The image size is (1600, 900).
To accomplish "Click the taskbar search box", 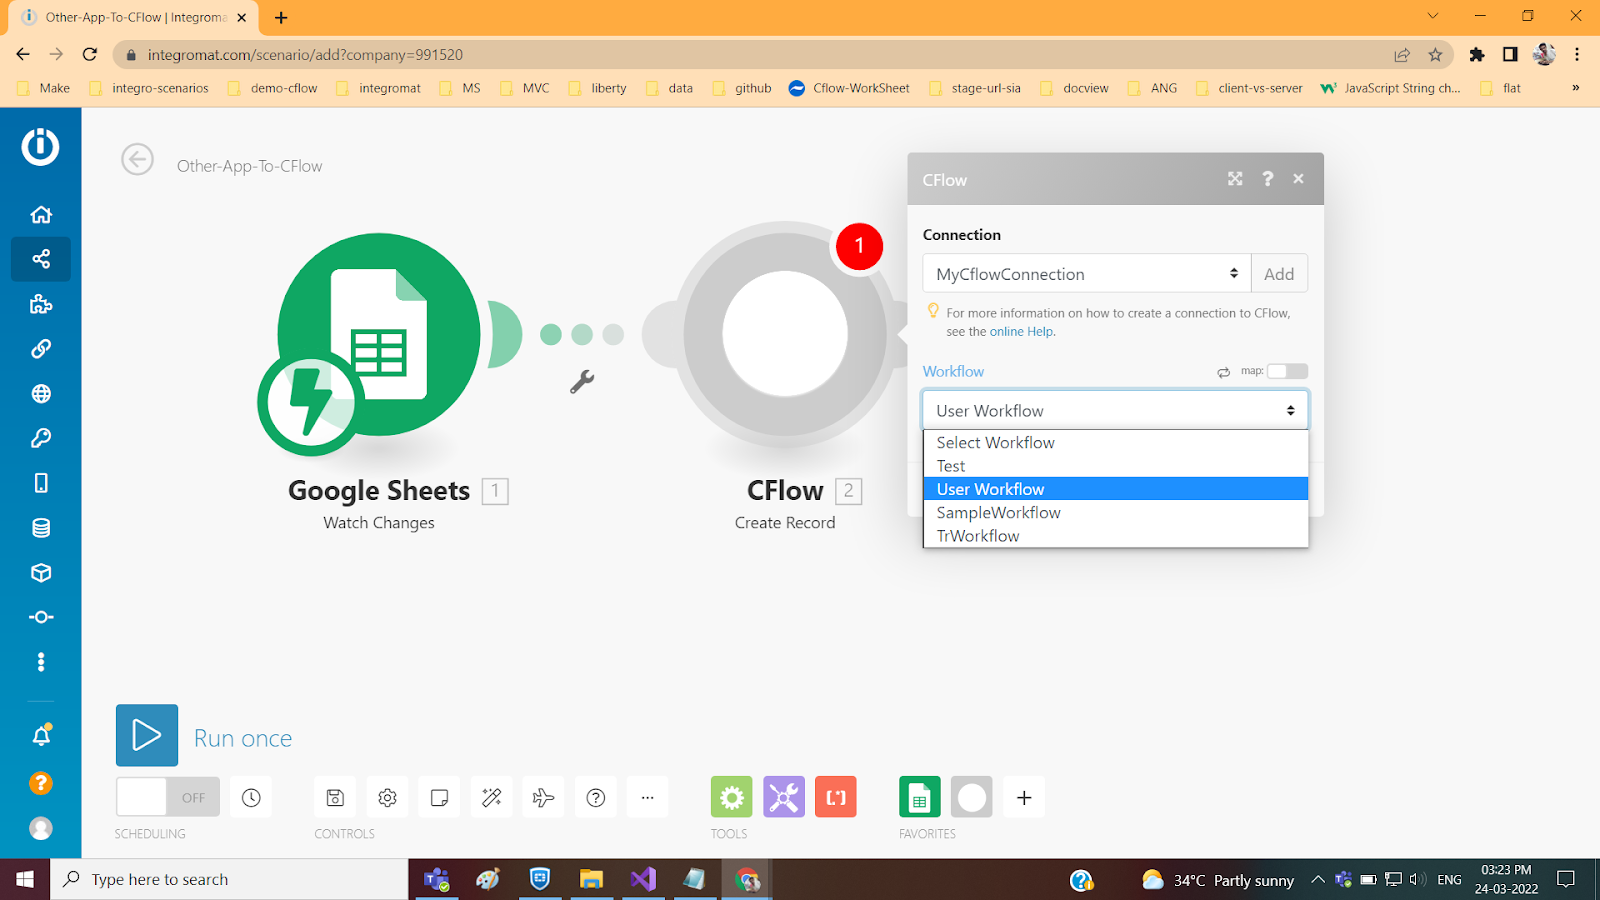I will click(x=229, y=879).
